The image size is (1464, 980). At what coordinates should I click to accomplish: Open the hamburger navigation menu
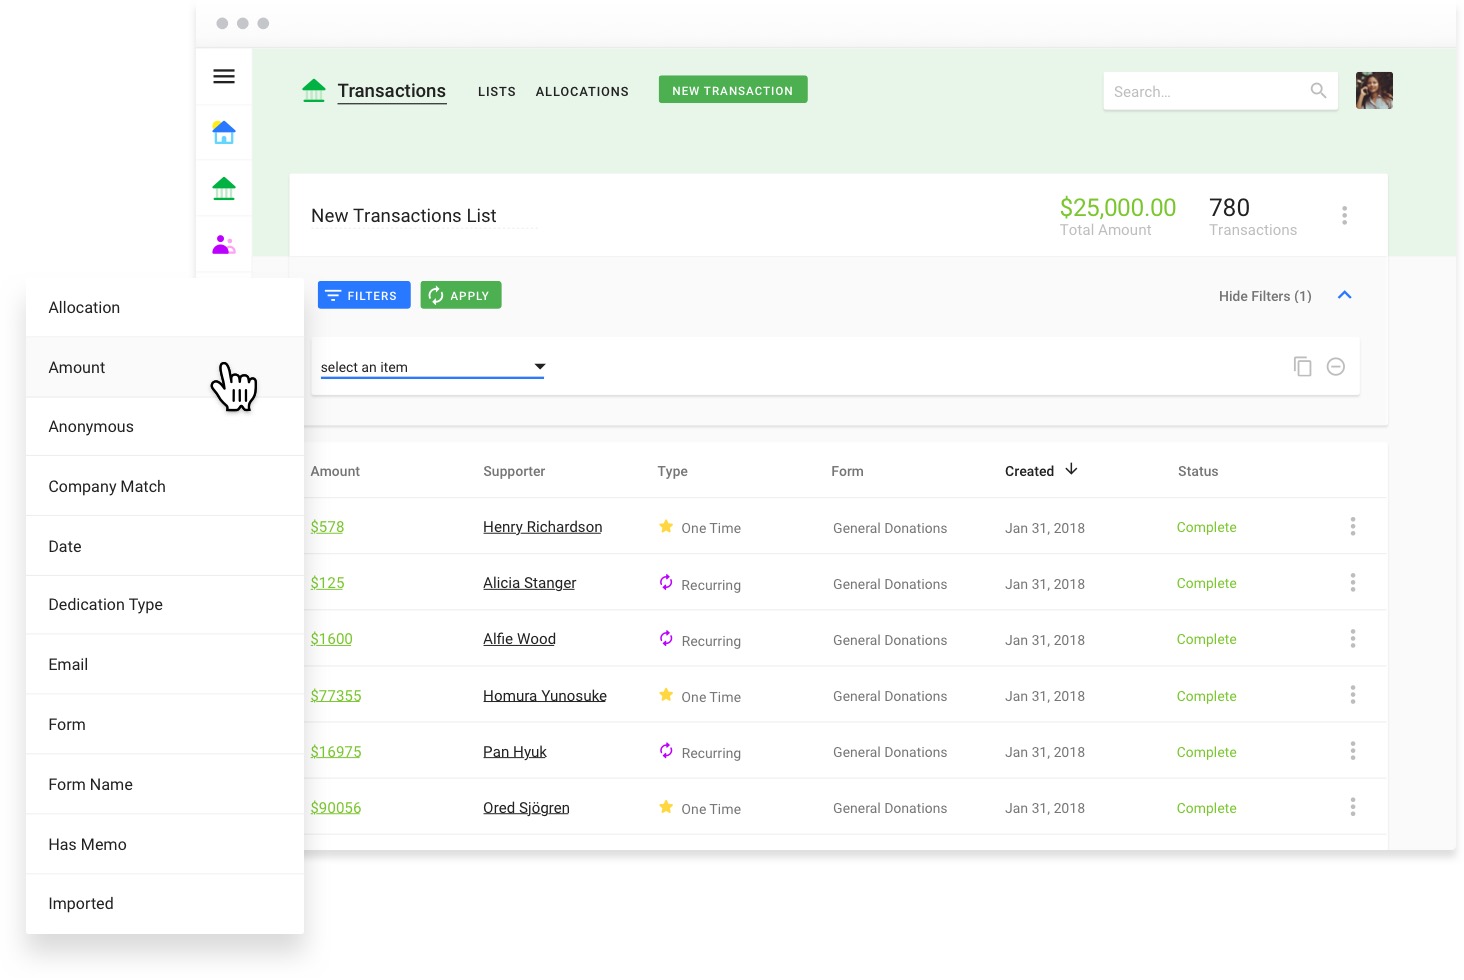point(223,76)
